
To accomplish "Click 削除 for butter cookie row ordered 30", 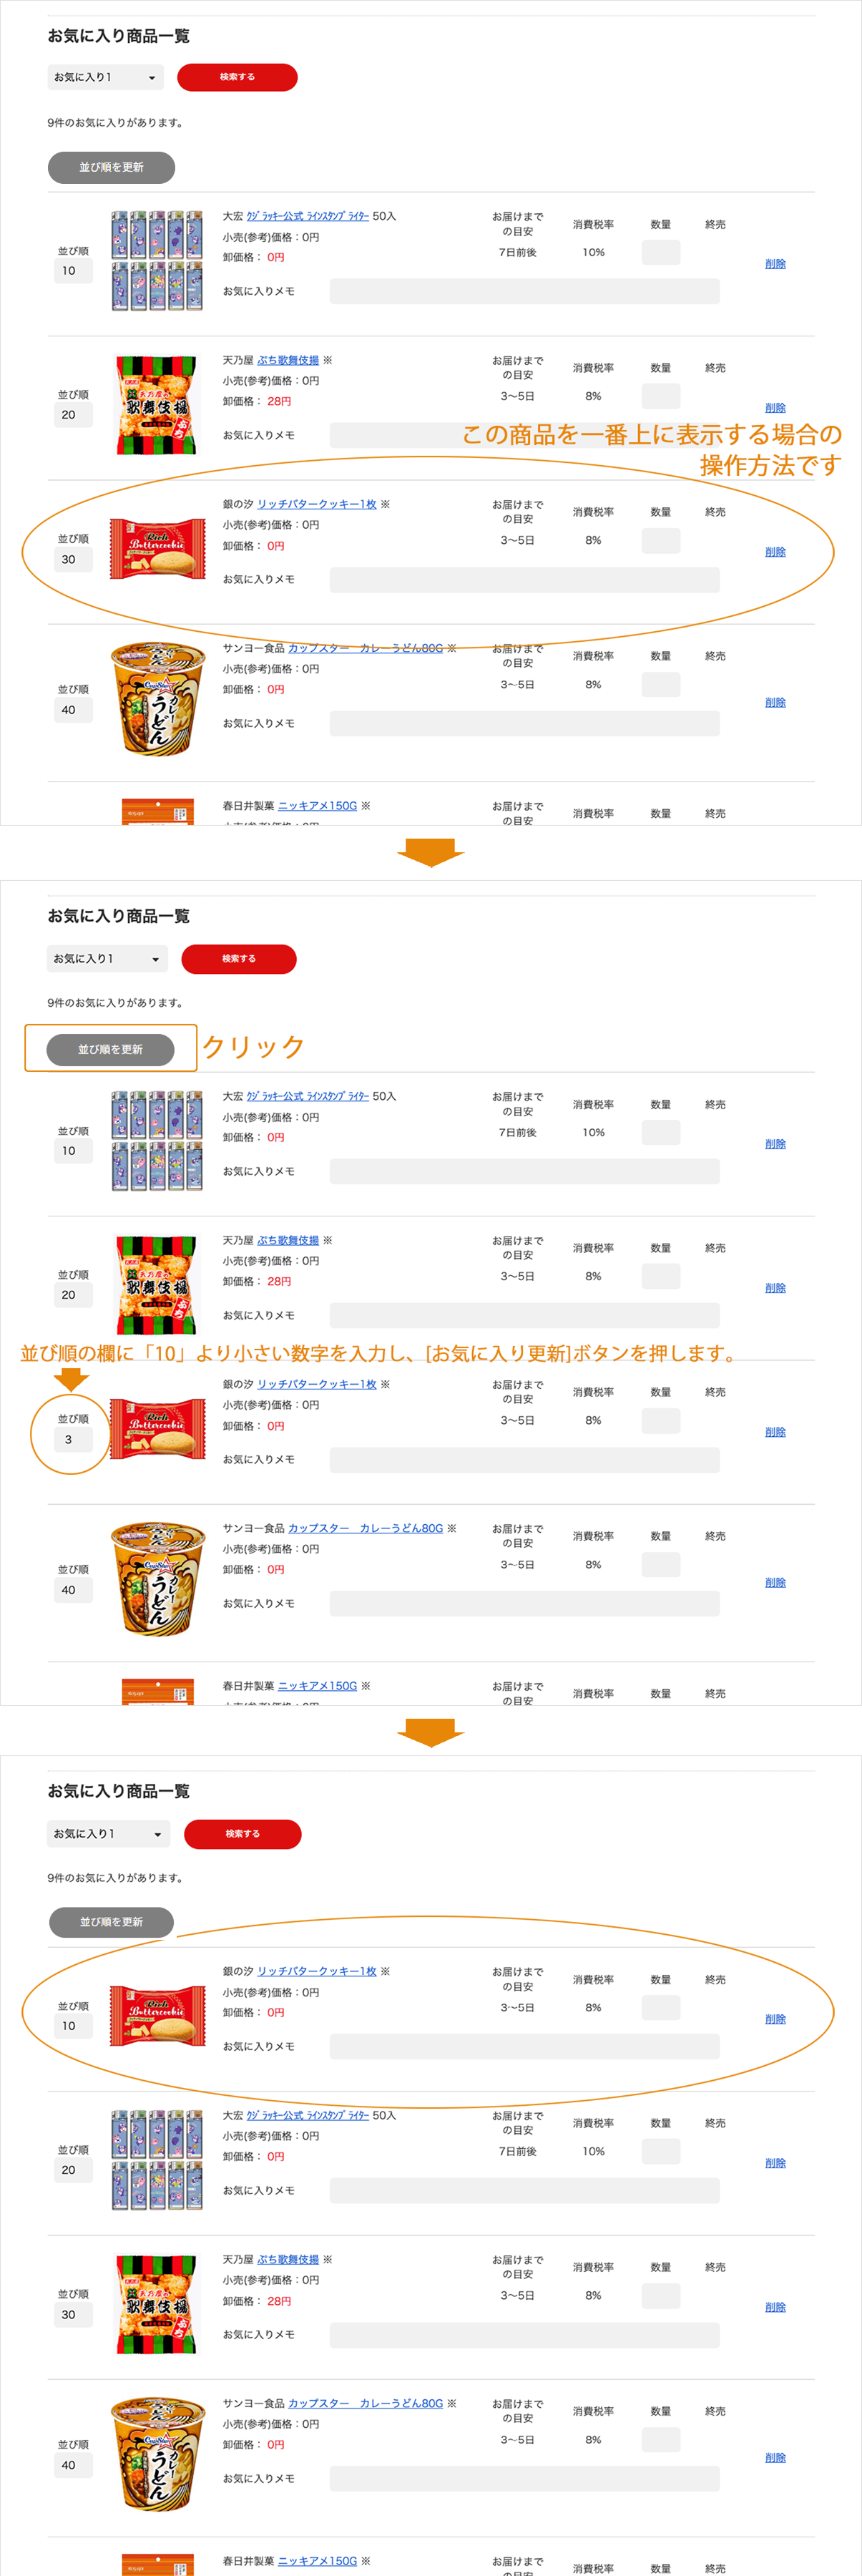I will [775, 552].
